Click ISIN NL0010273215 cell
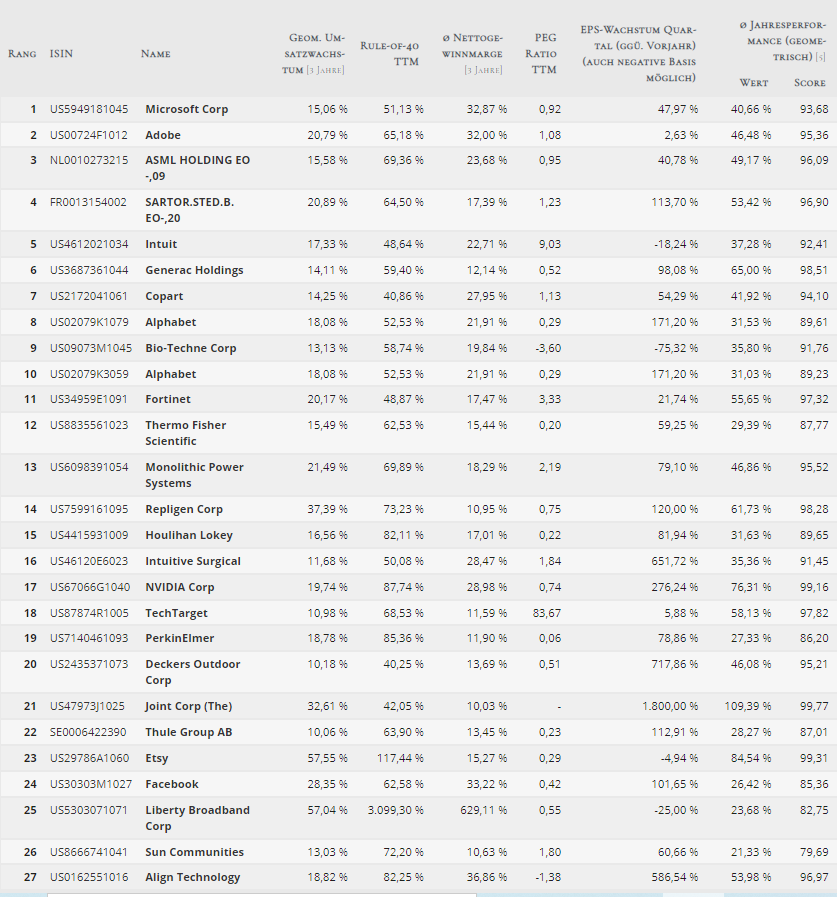The width and height of the screenshot is (837, 897). (89, 160)
